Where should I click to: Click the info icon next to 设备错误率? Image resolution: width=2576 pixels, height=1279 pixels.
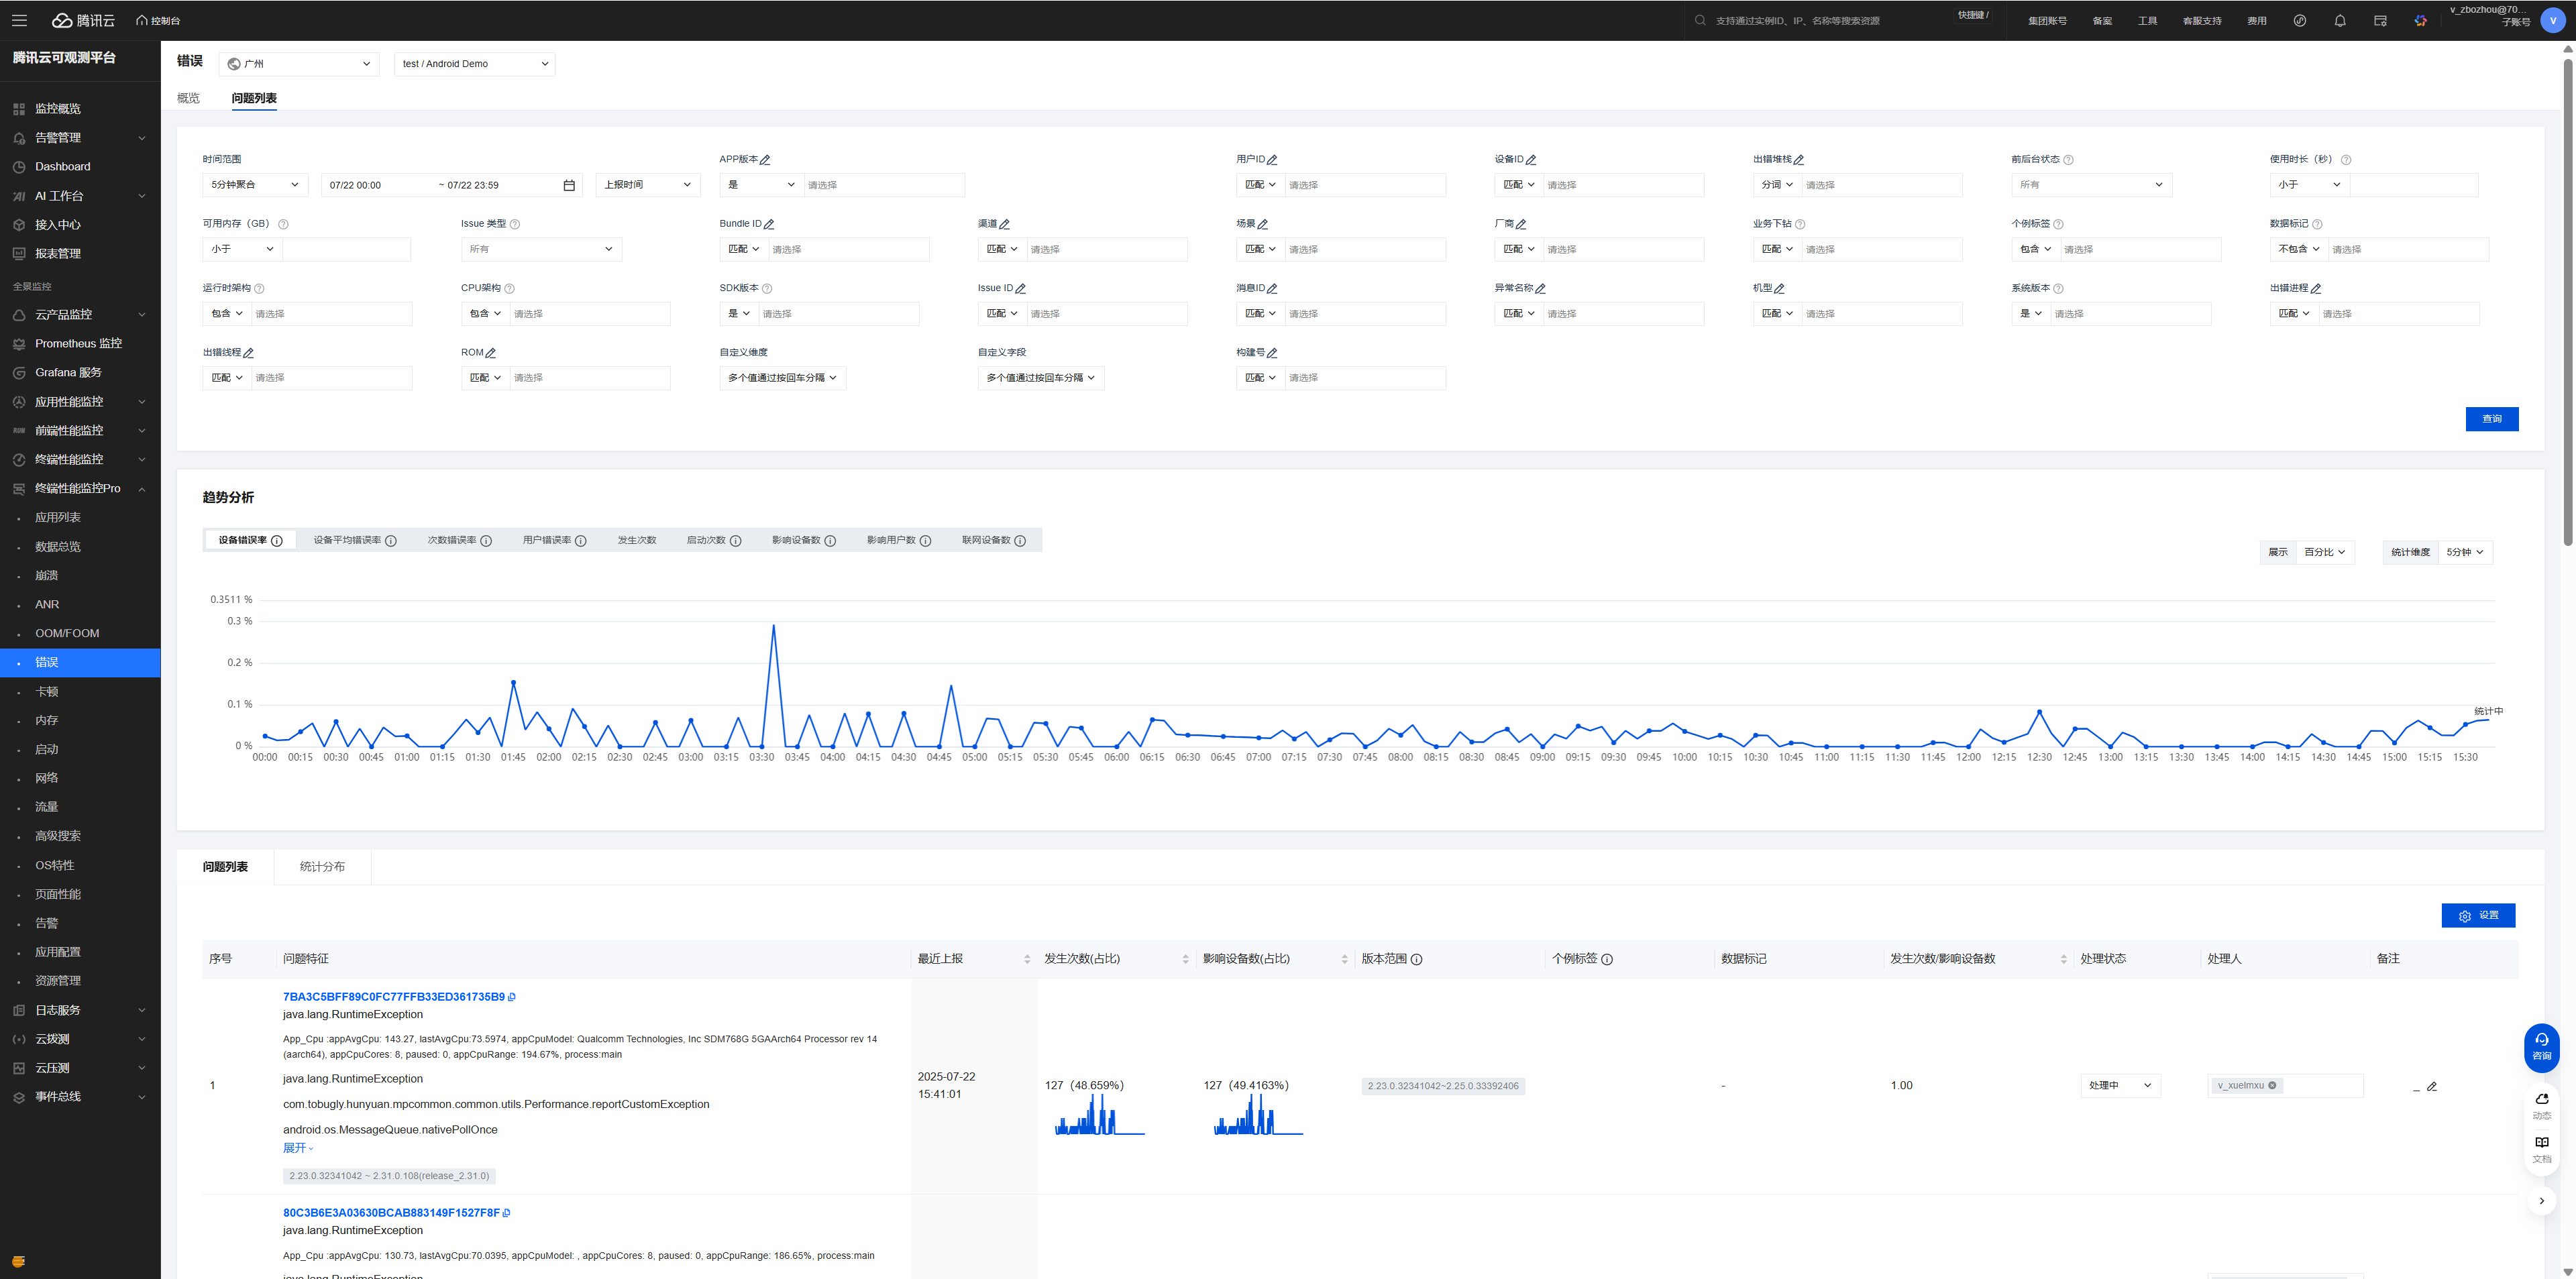coord(277,541)
